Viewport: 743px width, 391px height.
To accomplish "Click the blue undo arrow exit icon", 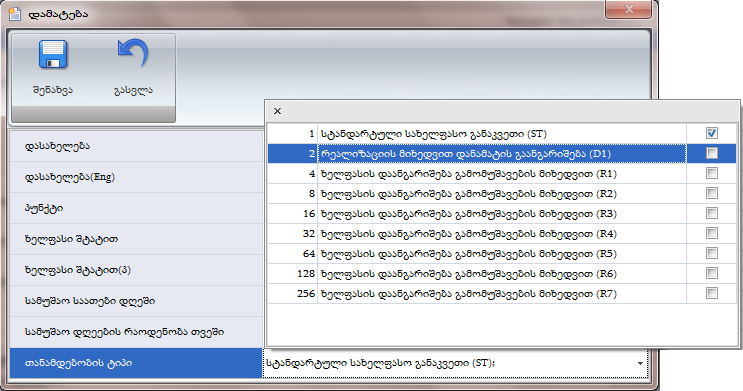I will pyautogui.click(x=133, y=54).
